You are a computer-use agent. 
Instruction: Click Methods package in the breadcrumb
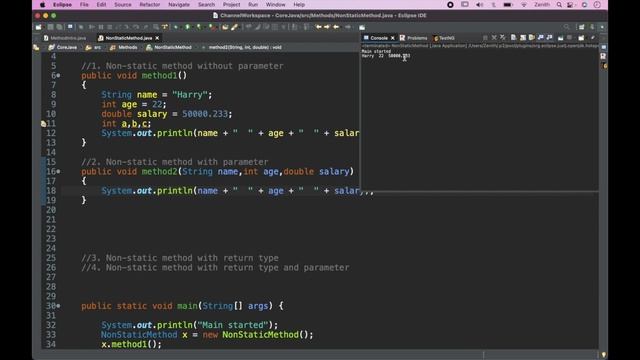[x=128, y=47]
